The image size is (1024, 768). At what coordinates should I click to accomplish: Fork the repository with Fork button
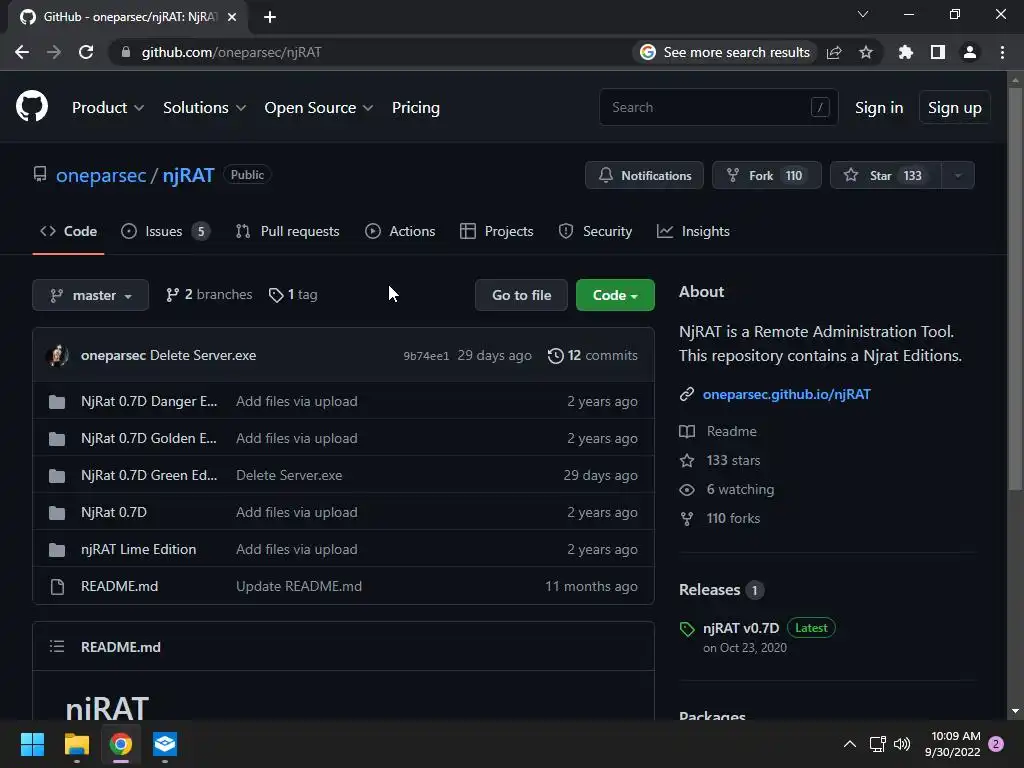767,175
